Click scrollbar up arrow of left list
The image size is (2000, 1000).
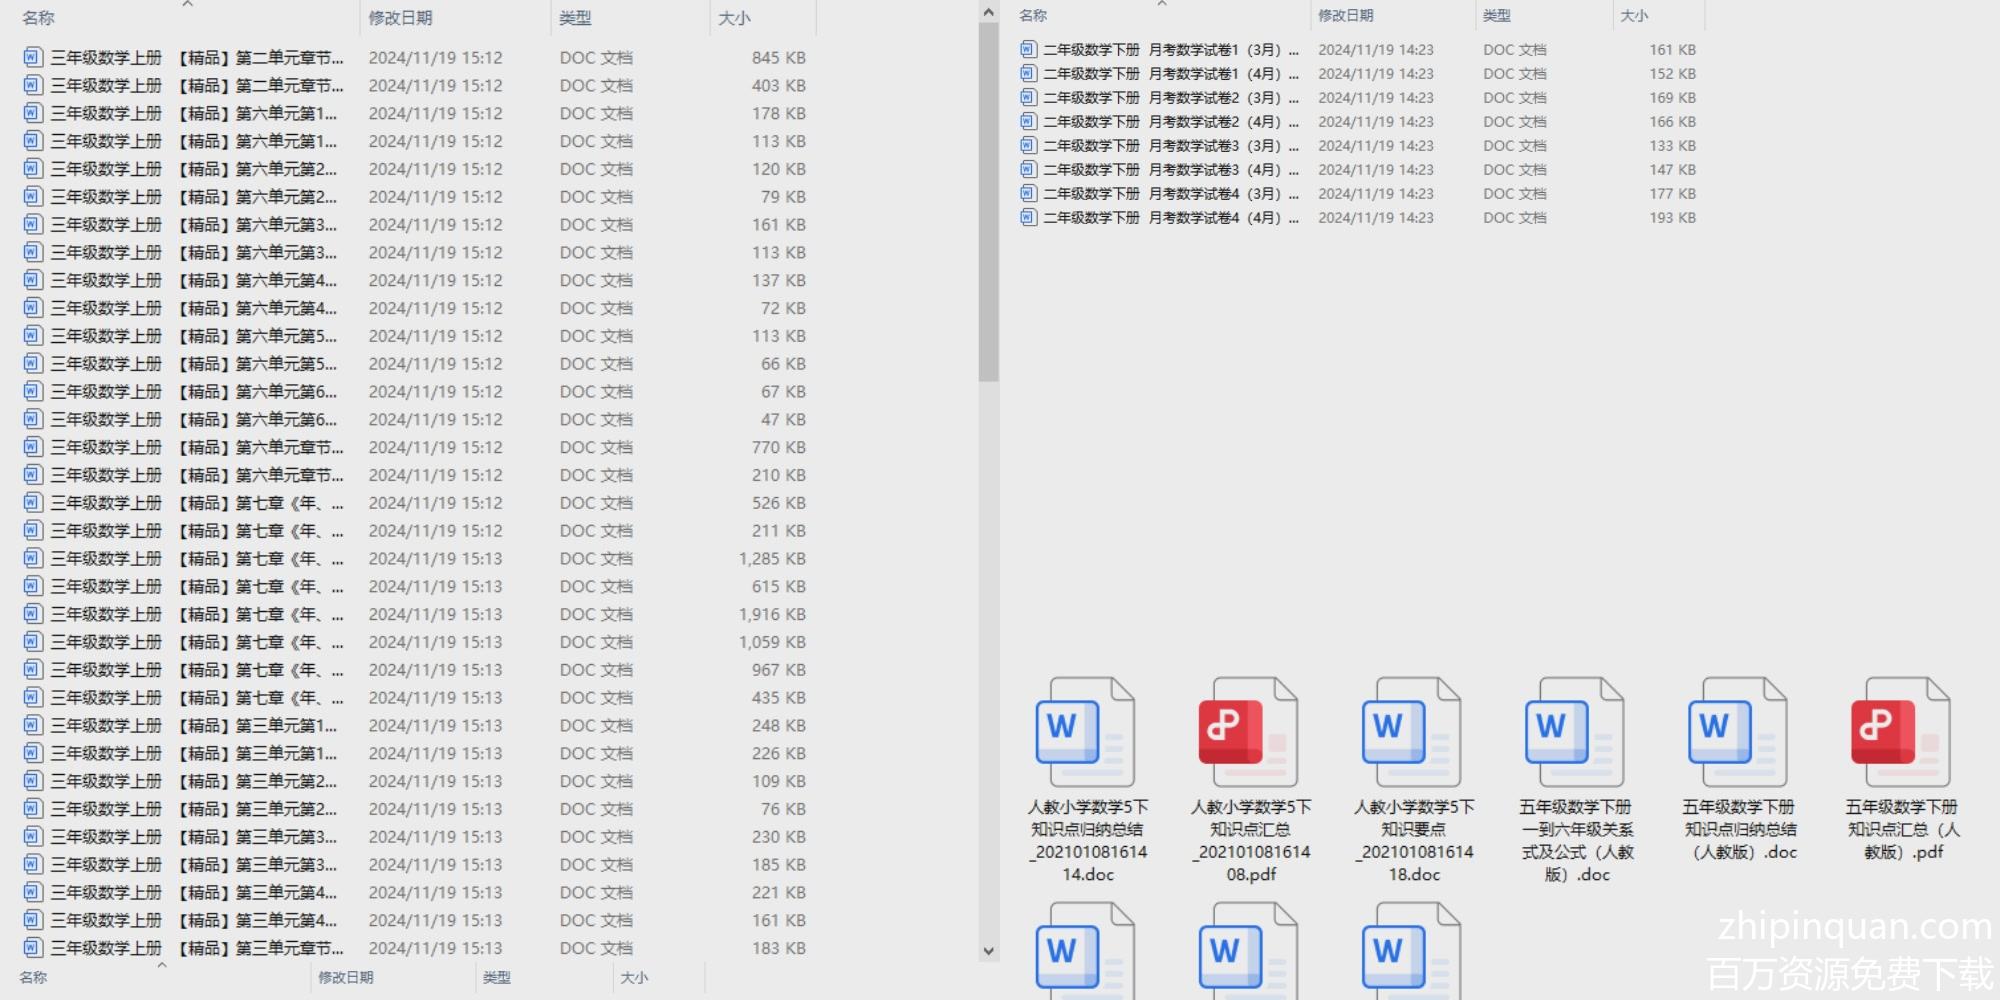point(988,13)
